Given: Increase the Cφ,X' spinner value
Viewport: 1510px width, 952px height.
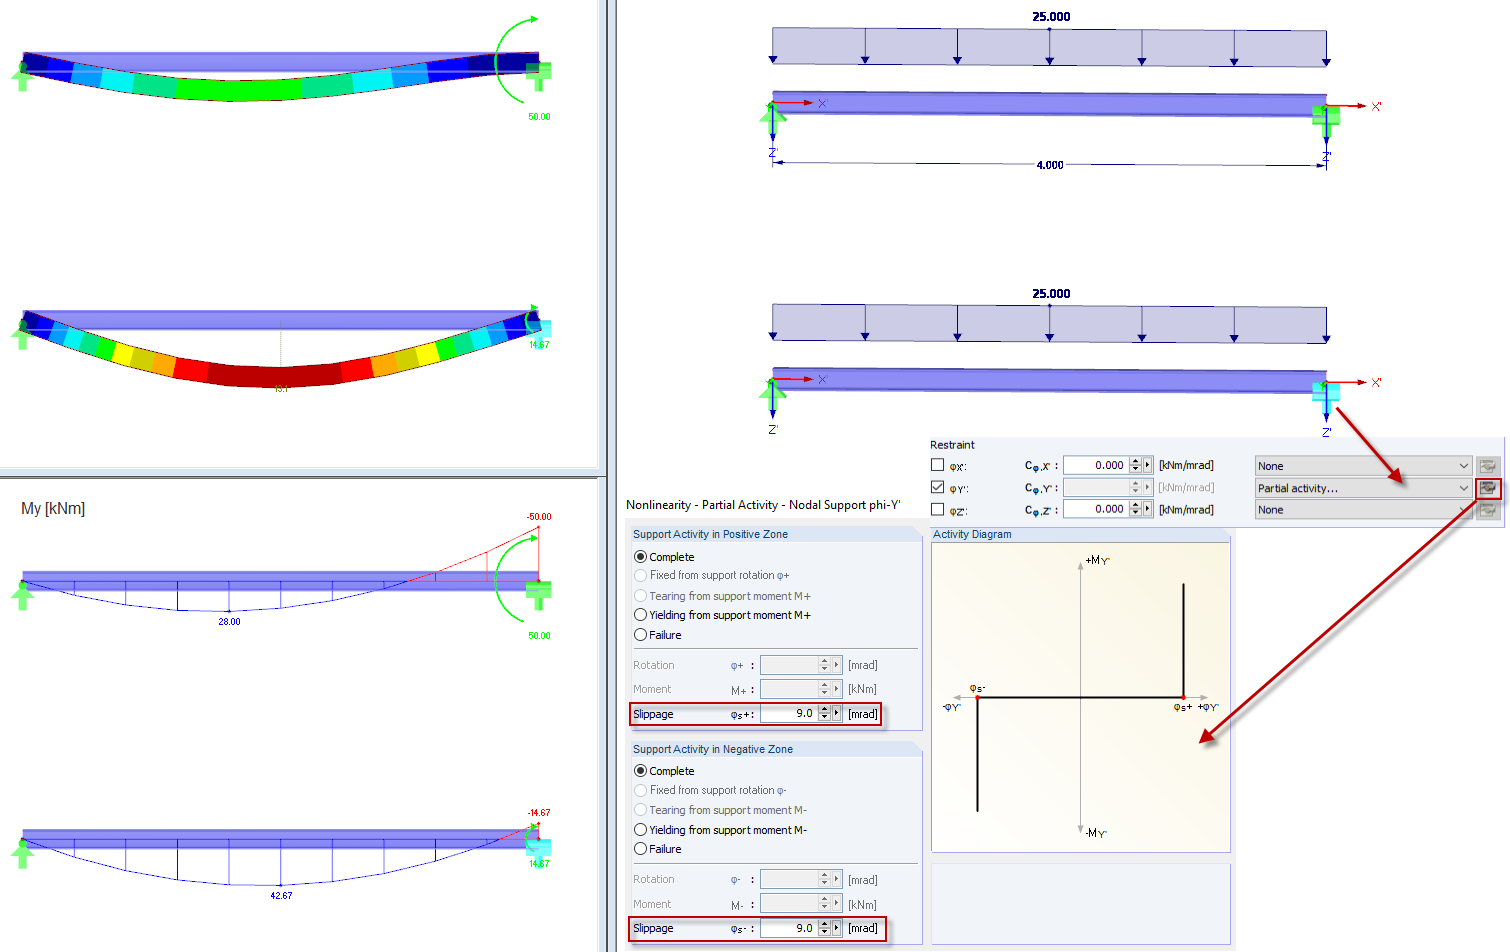Looking at the screenshot, I should [x=1135, y=461].
